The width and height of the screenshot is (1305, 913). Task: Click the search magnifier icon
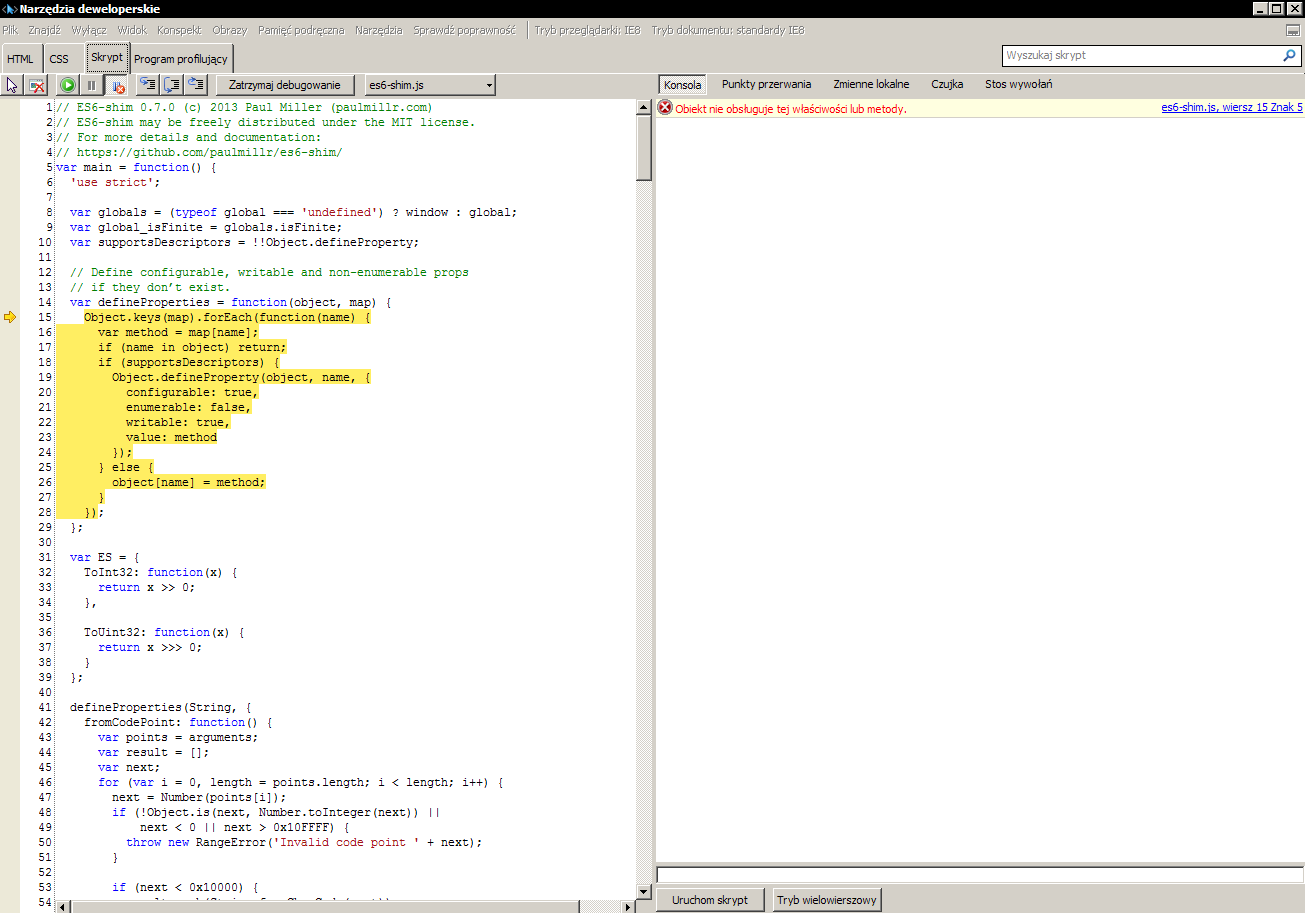(1289, 56)
